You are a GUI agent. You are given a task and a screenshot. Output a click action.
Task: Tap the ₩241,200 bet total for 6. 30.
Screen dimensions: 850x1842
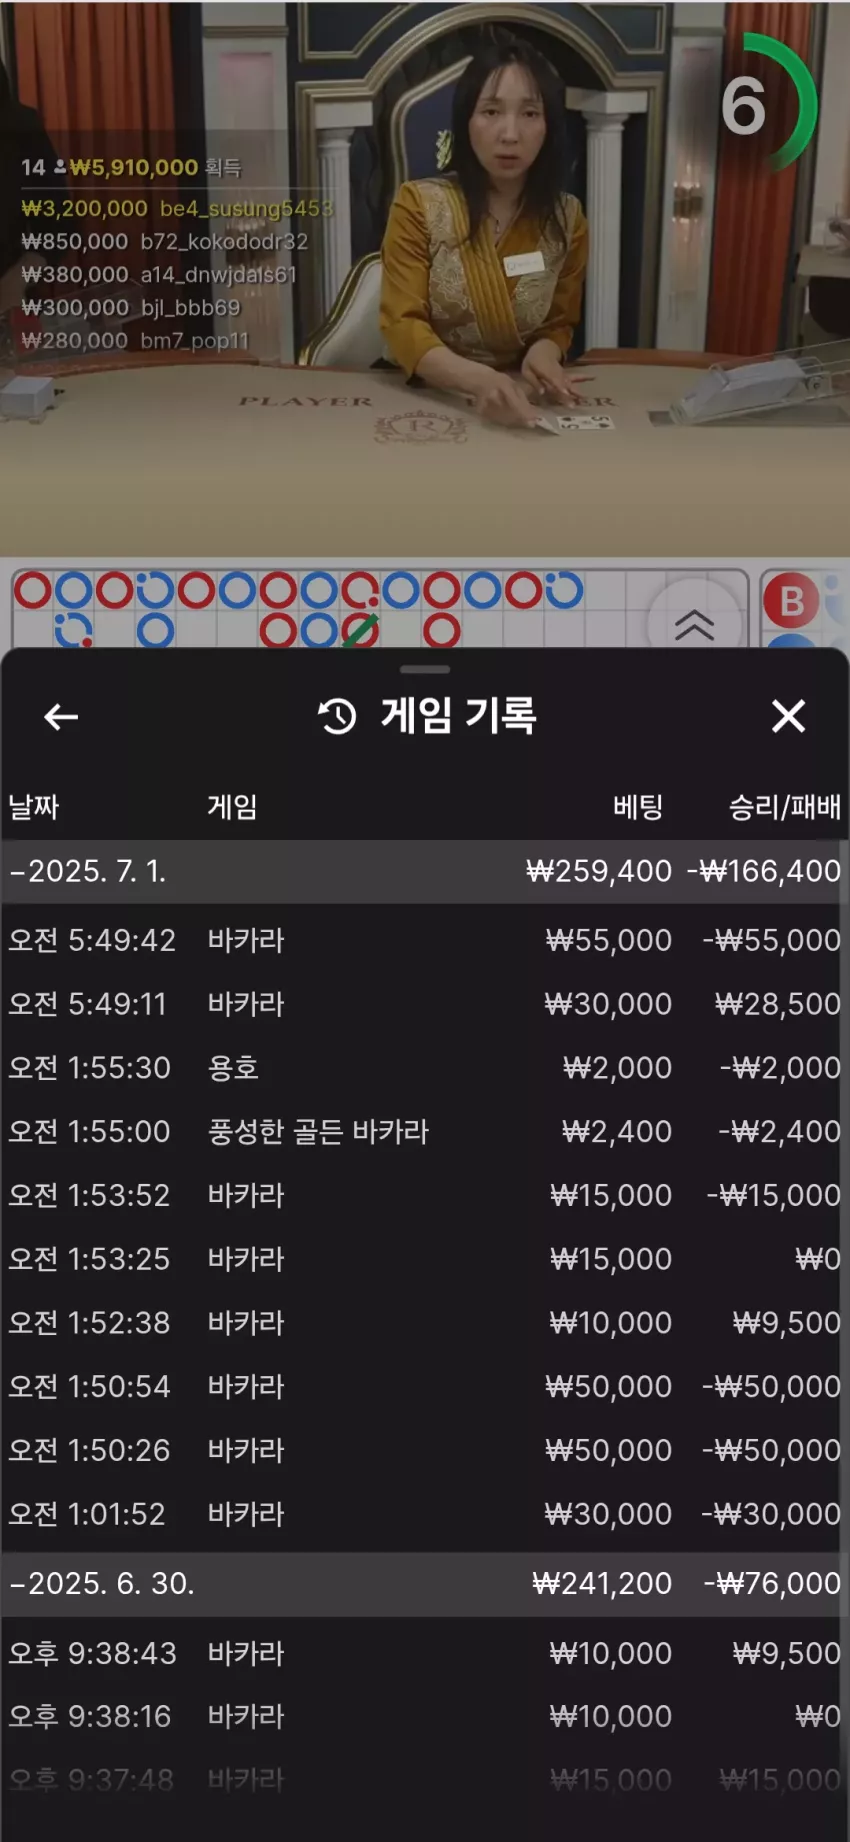(602, 1583)
